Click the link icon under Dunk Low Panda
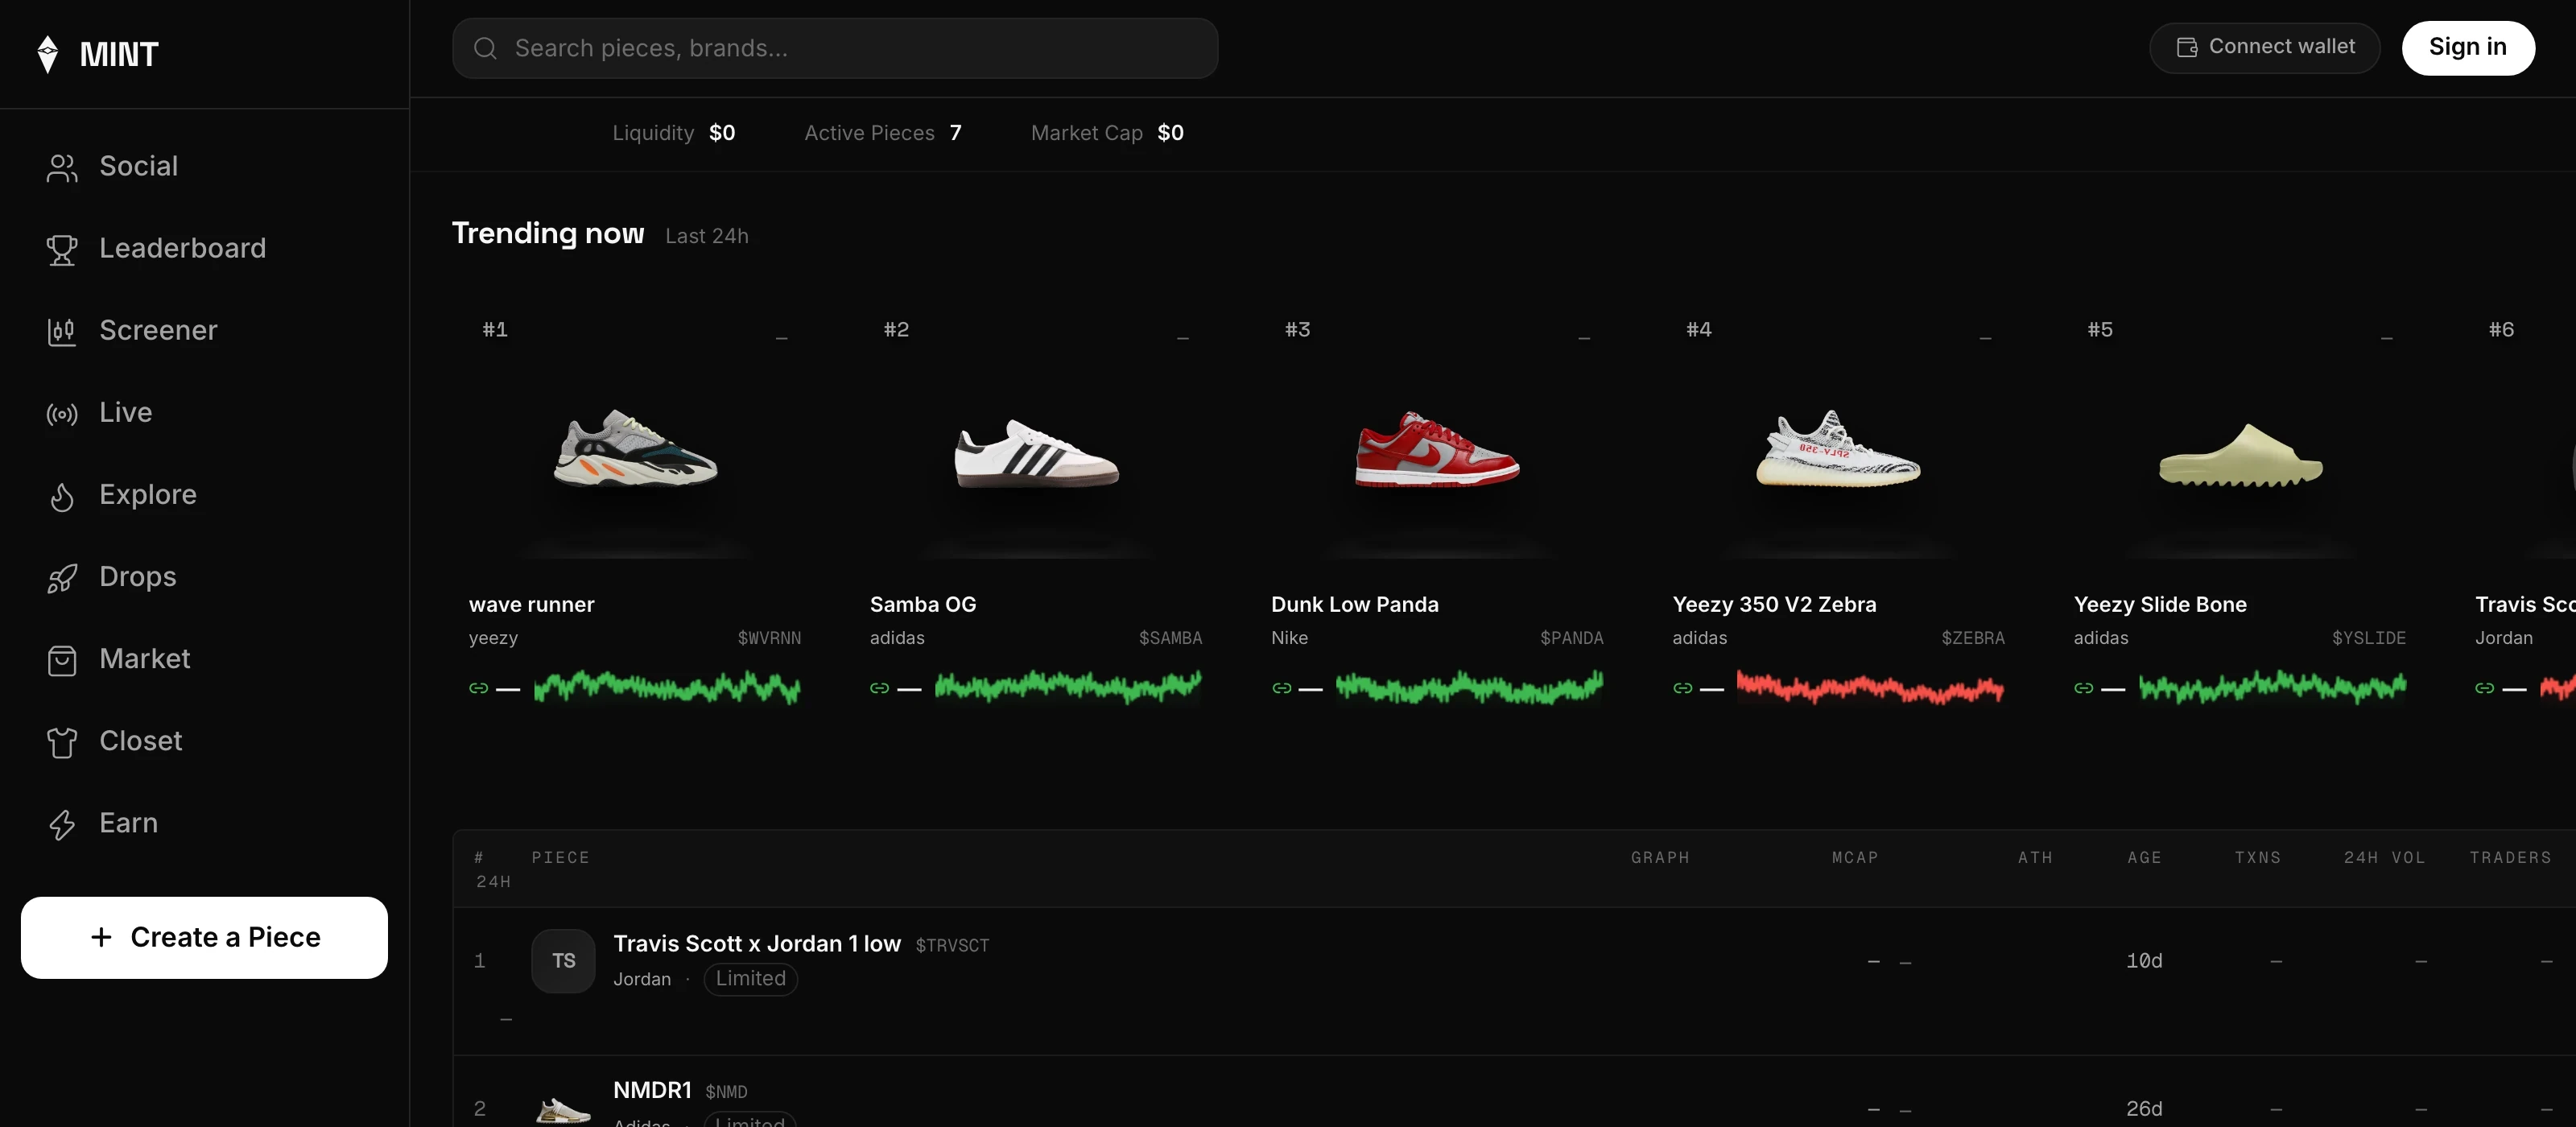This screenshot has width=2576, height=1127. (x=1281, y=688)
